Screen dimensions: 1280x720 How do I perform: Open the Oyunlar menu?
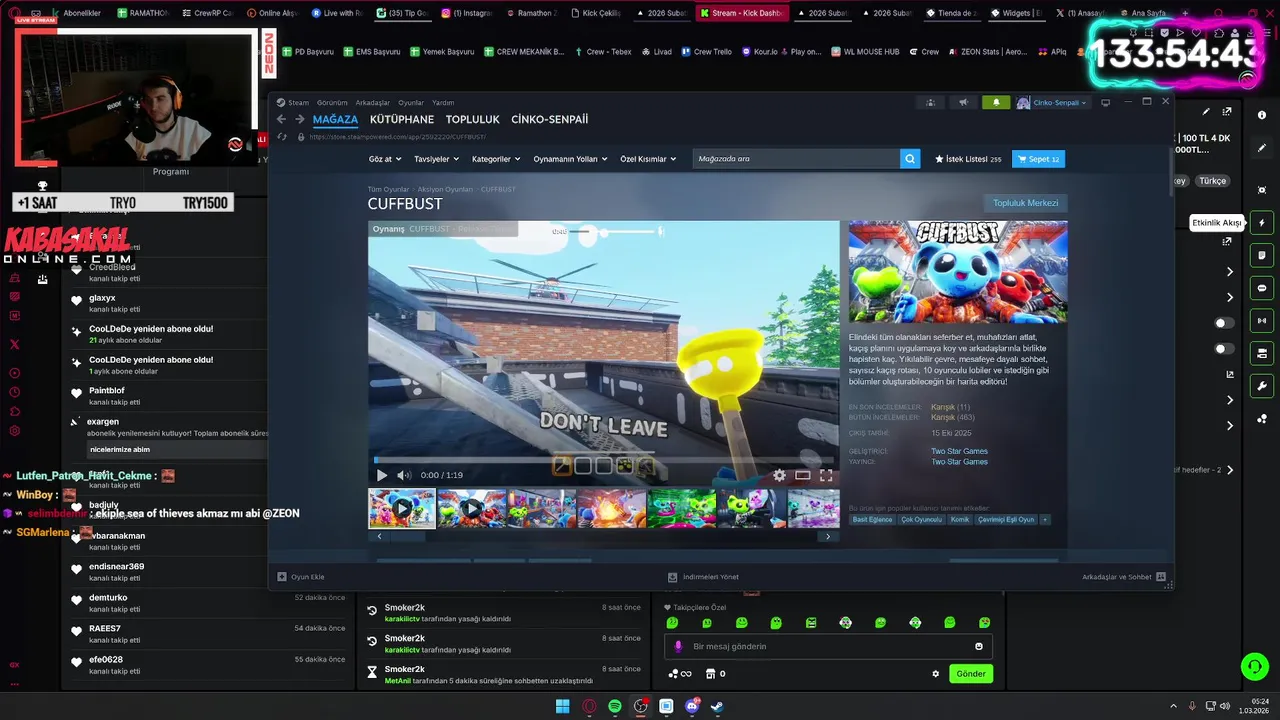click(x=411, y=102)
